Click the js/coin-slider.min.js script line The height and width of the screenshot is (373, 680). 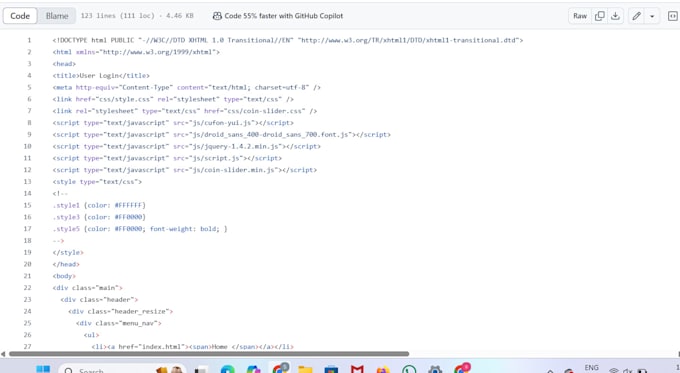pos(185,170)
